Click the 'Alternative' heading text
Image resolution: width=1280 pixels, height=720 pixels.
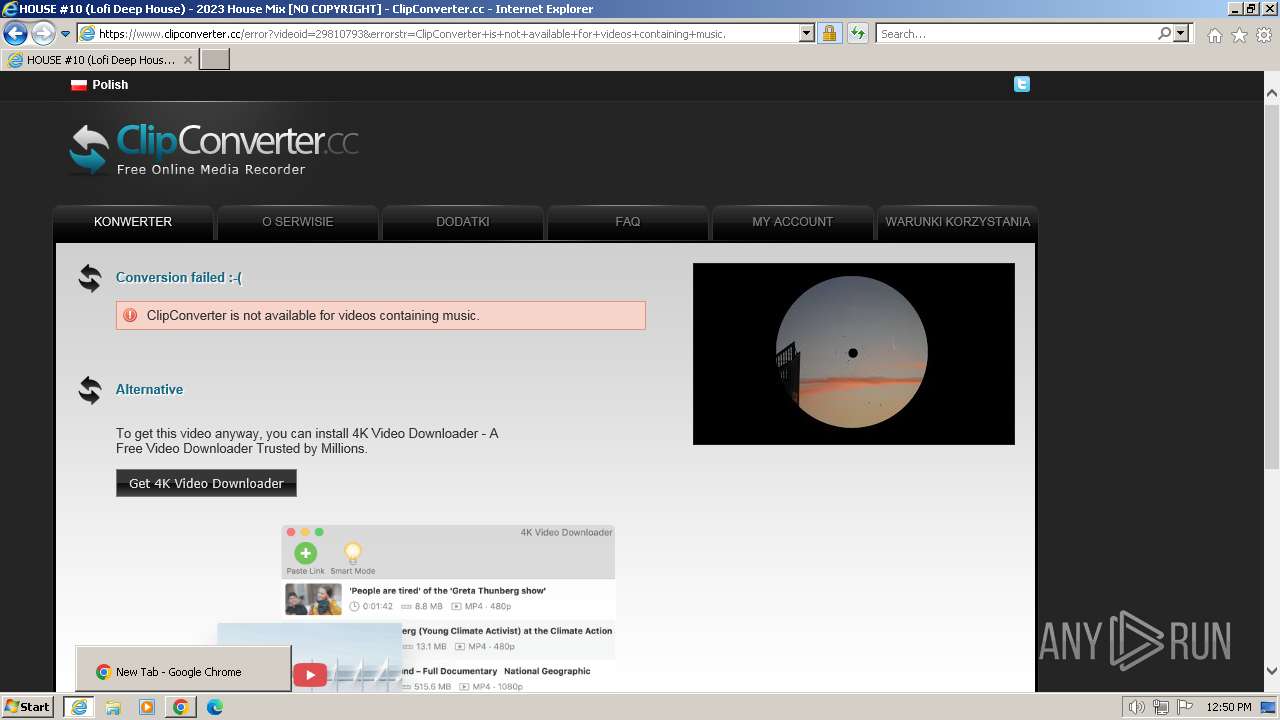[x=149, y=390]
